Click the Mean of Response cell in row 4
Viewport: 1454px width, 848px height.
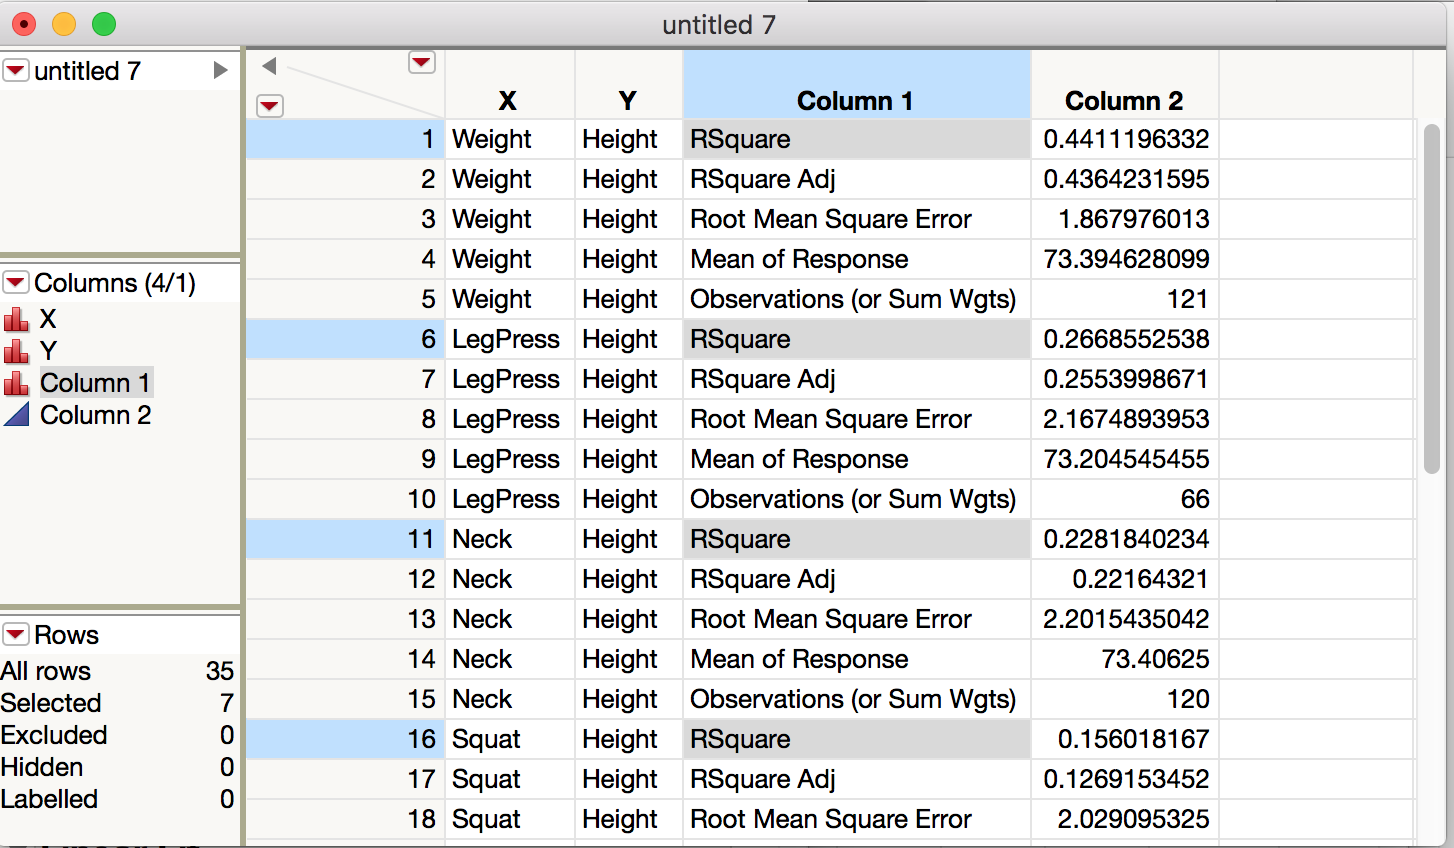click(799, 259)
